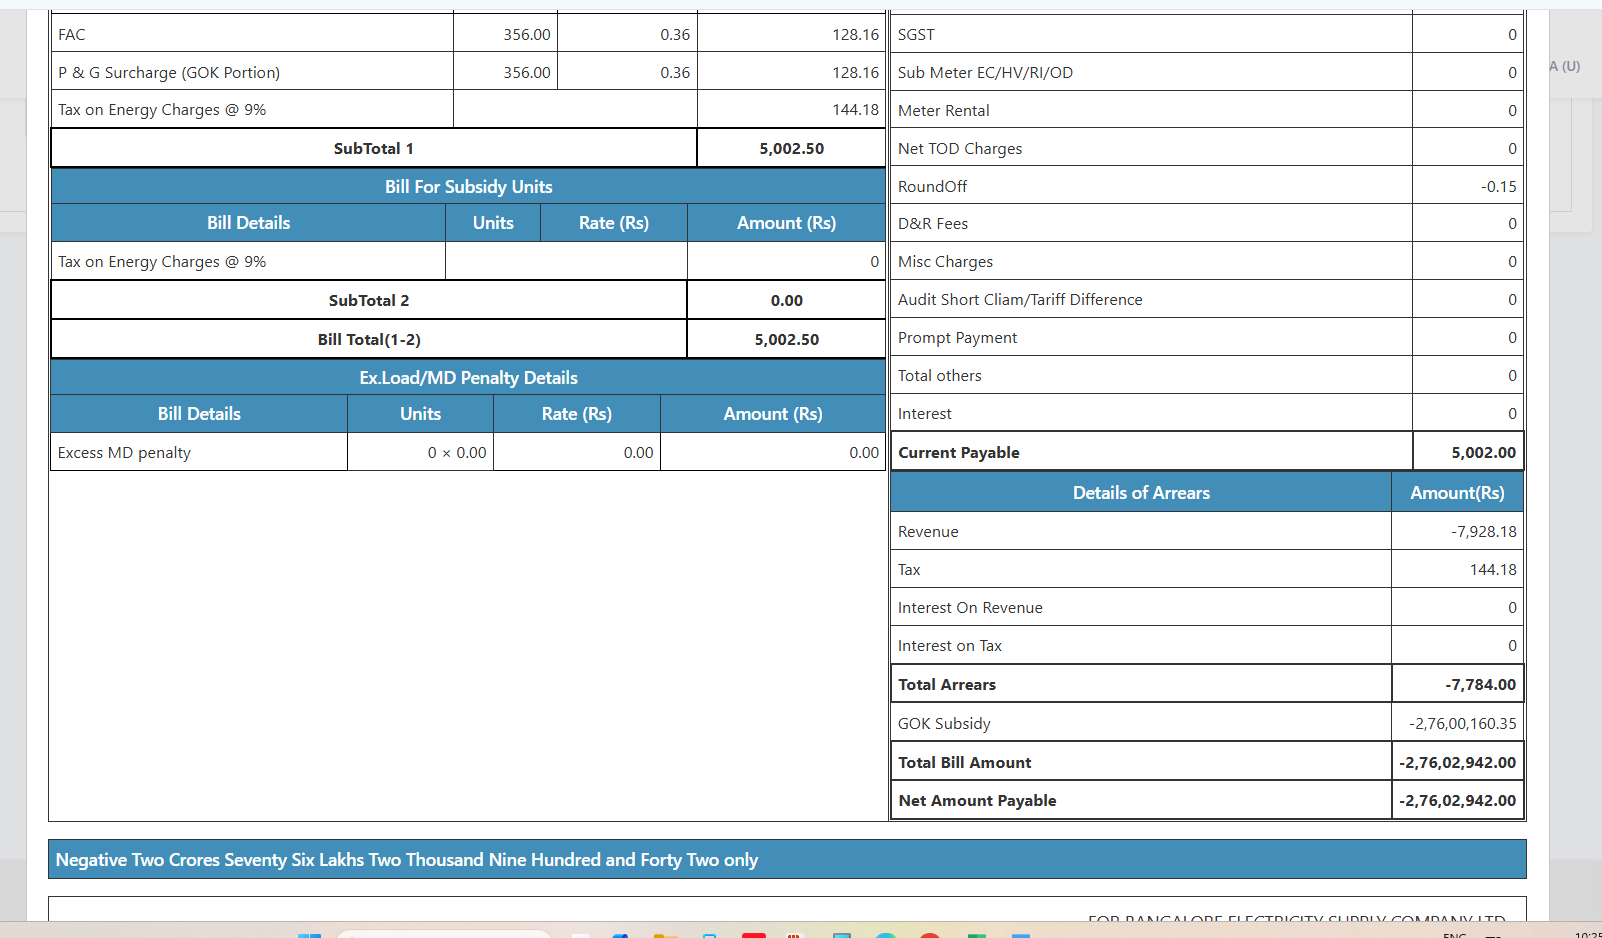1602x938 pixels.
Task: Click the RoundOff label
Action: click(x=932, y=187)
